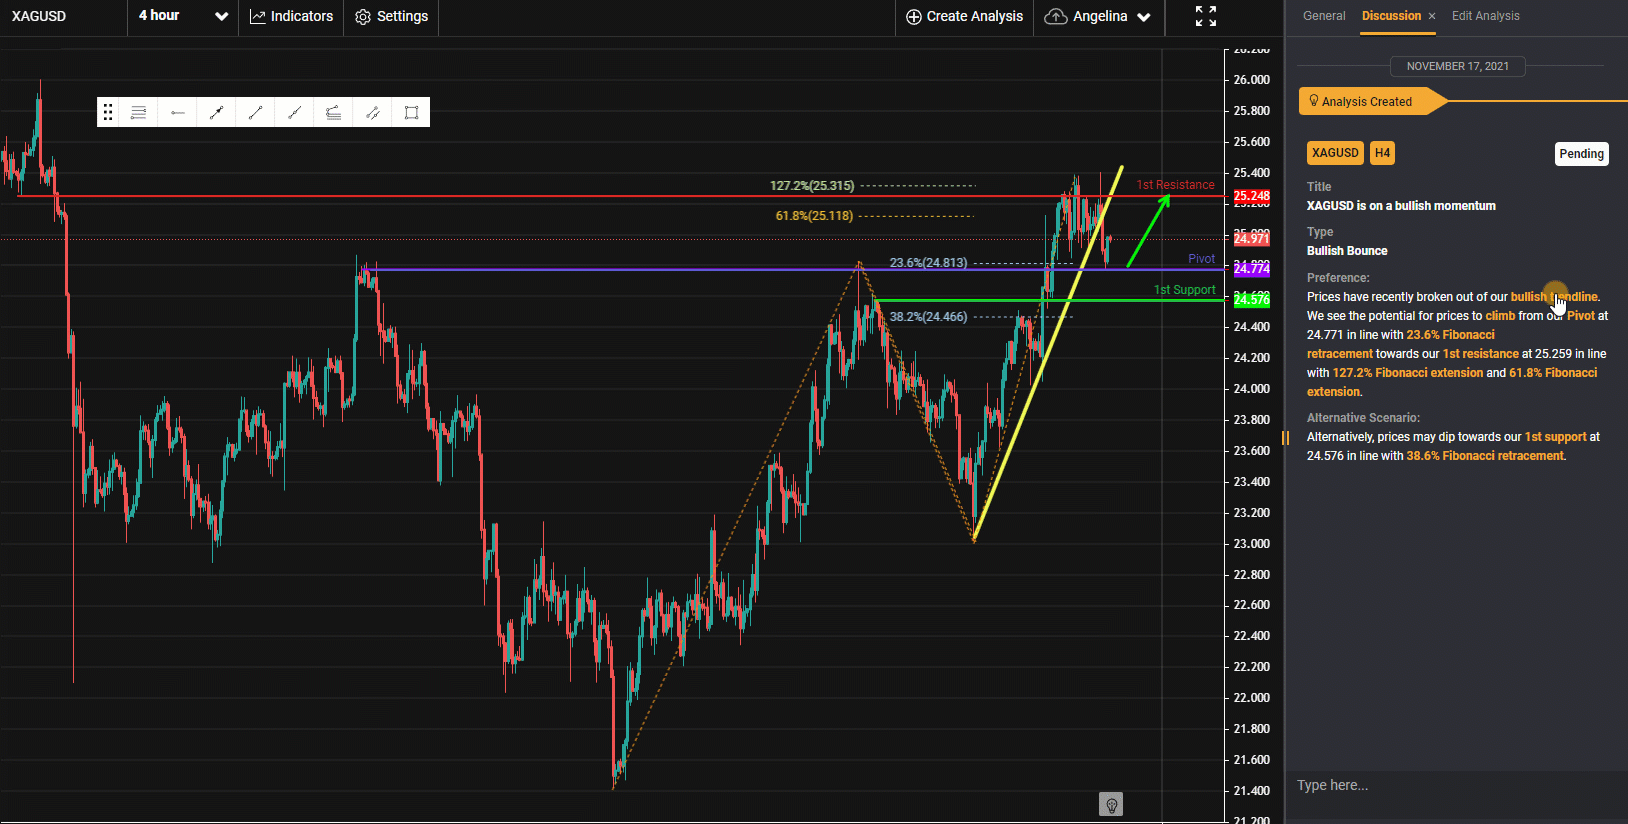Click Create Analysis button
Image resolution: width=1628 pixels, height=824 pixels.
964,16
